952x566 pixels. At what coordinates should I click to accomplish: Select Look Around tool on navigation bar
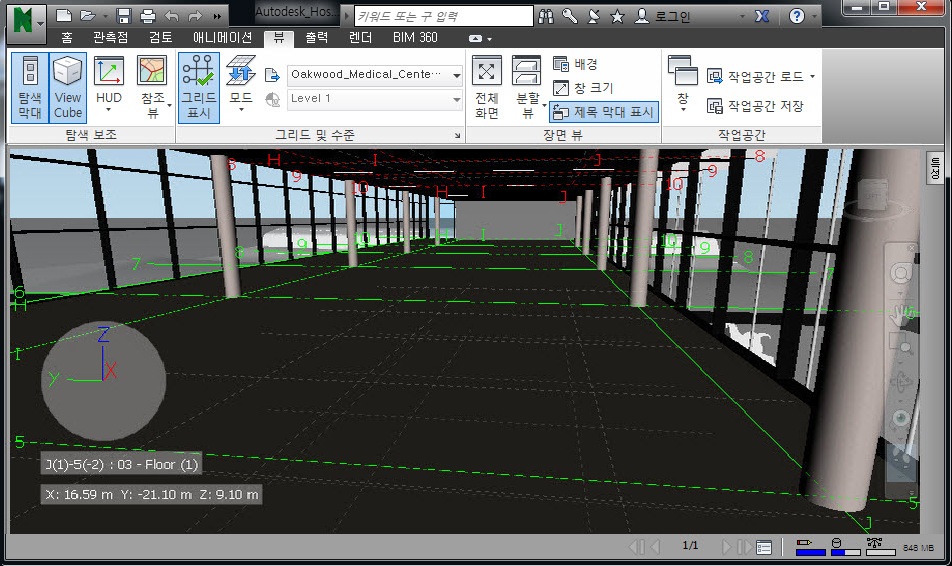click(901, 418)
